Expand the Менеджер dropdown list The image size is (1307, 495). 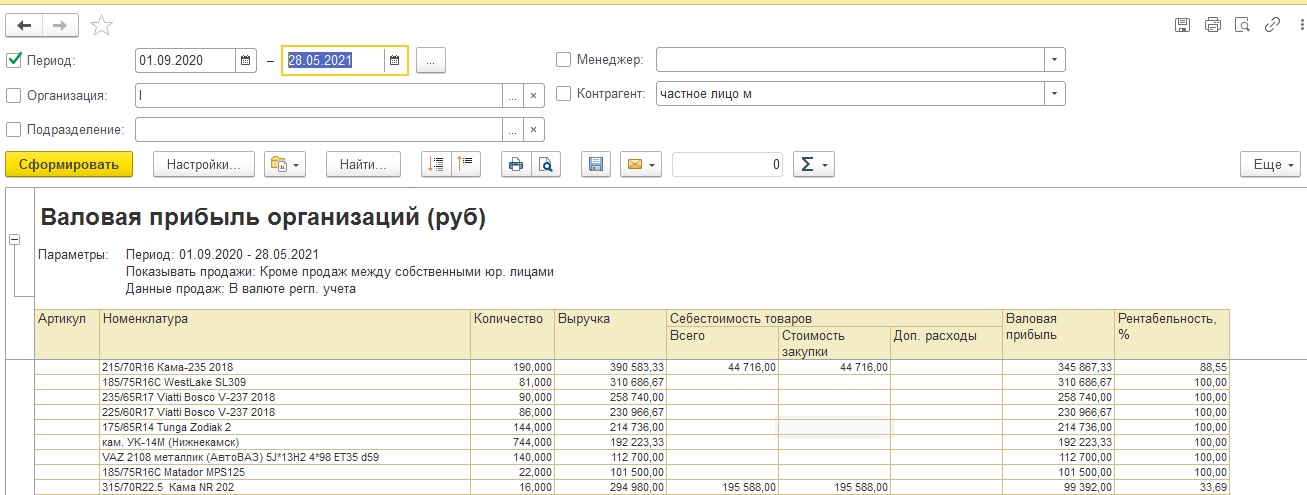(1054, 60)
